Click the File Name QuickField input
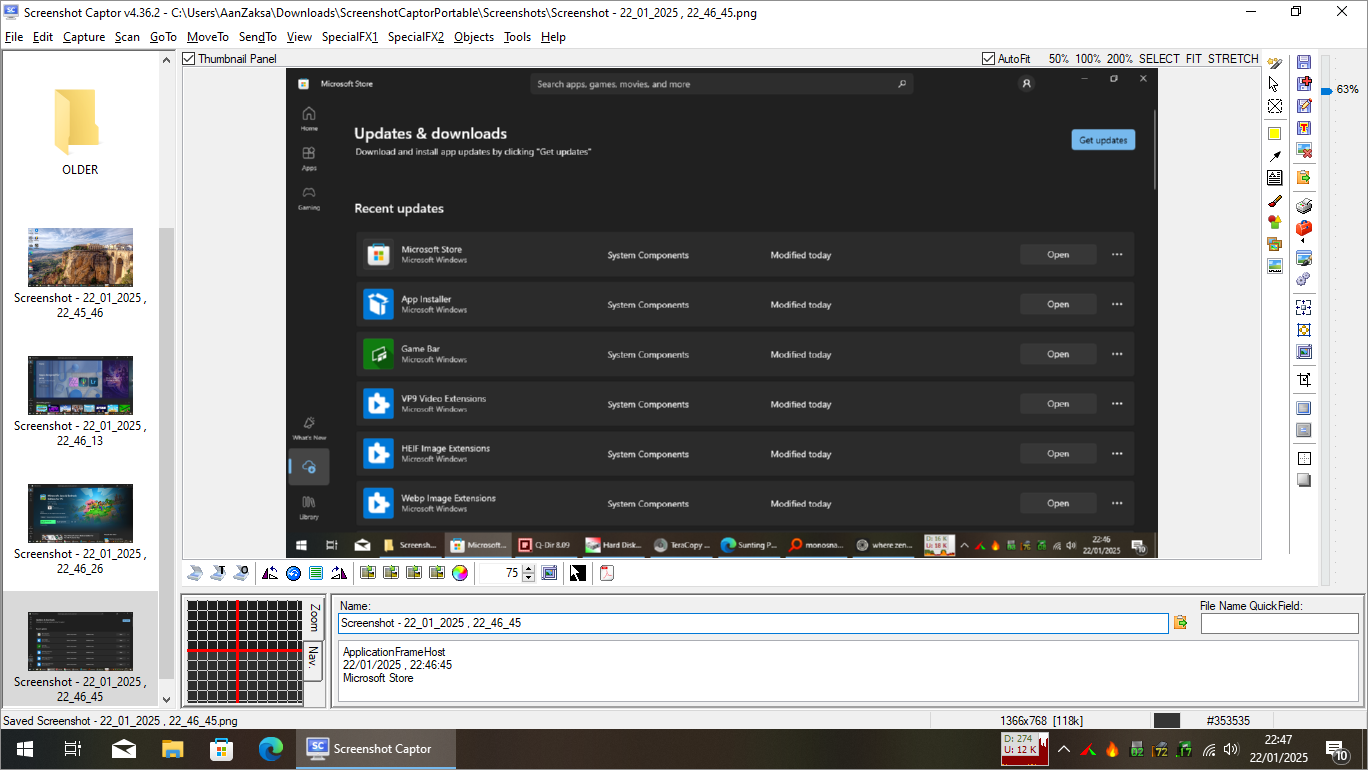 coord(1279,623)
